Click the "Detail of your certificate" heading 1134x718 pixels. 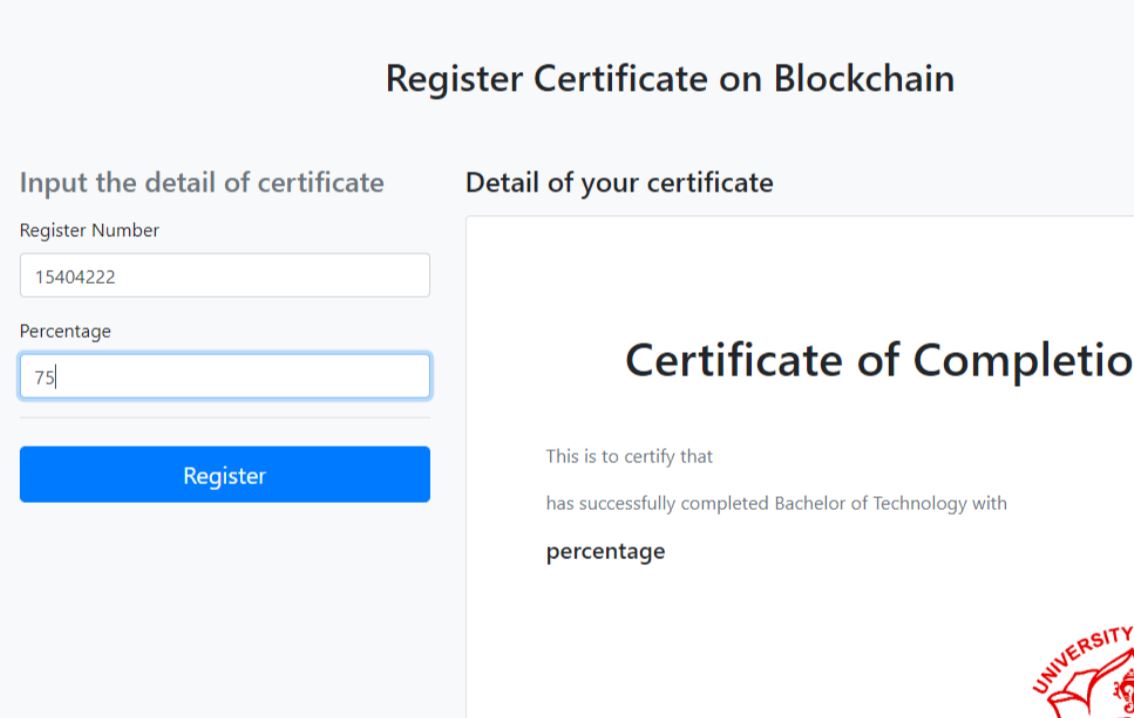pos(619,183)
